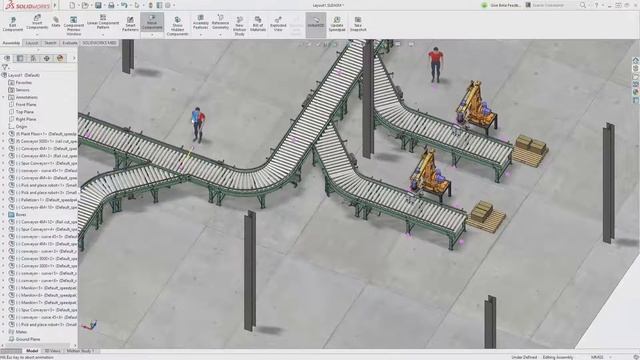The height and width of the screenshot is (360, 640).
Task: Select the Mates folder in tree
Action: (x=18, y=332)
